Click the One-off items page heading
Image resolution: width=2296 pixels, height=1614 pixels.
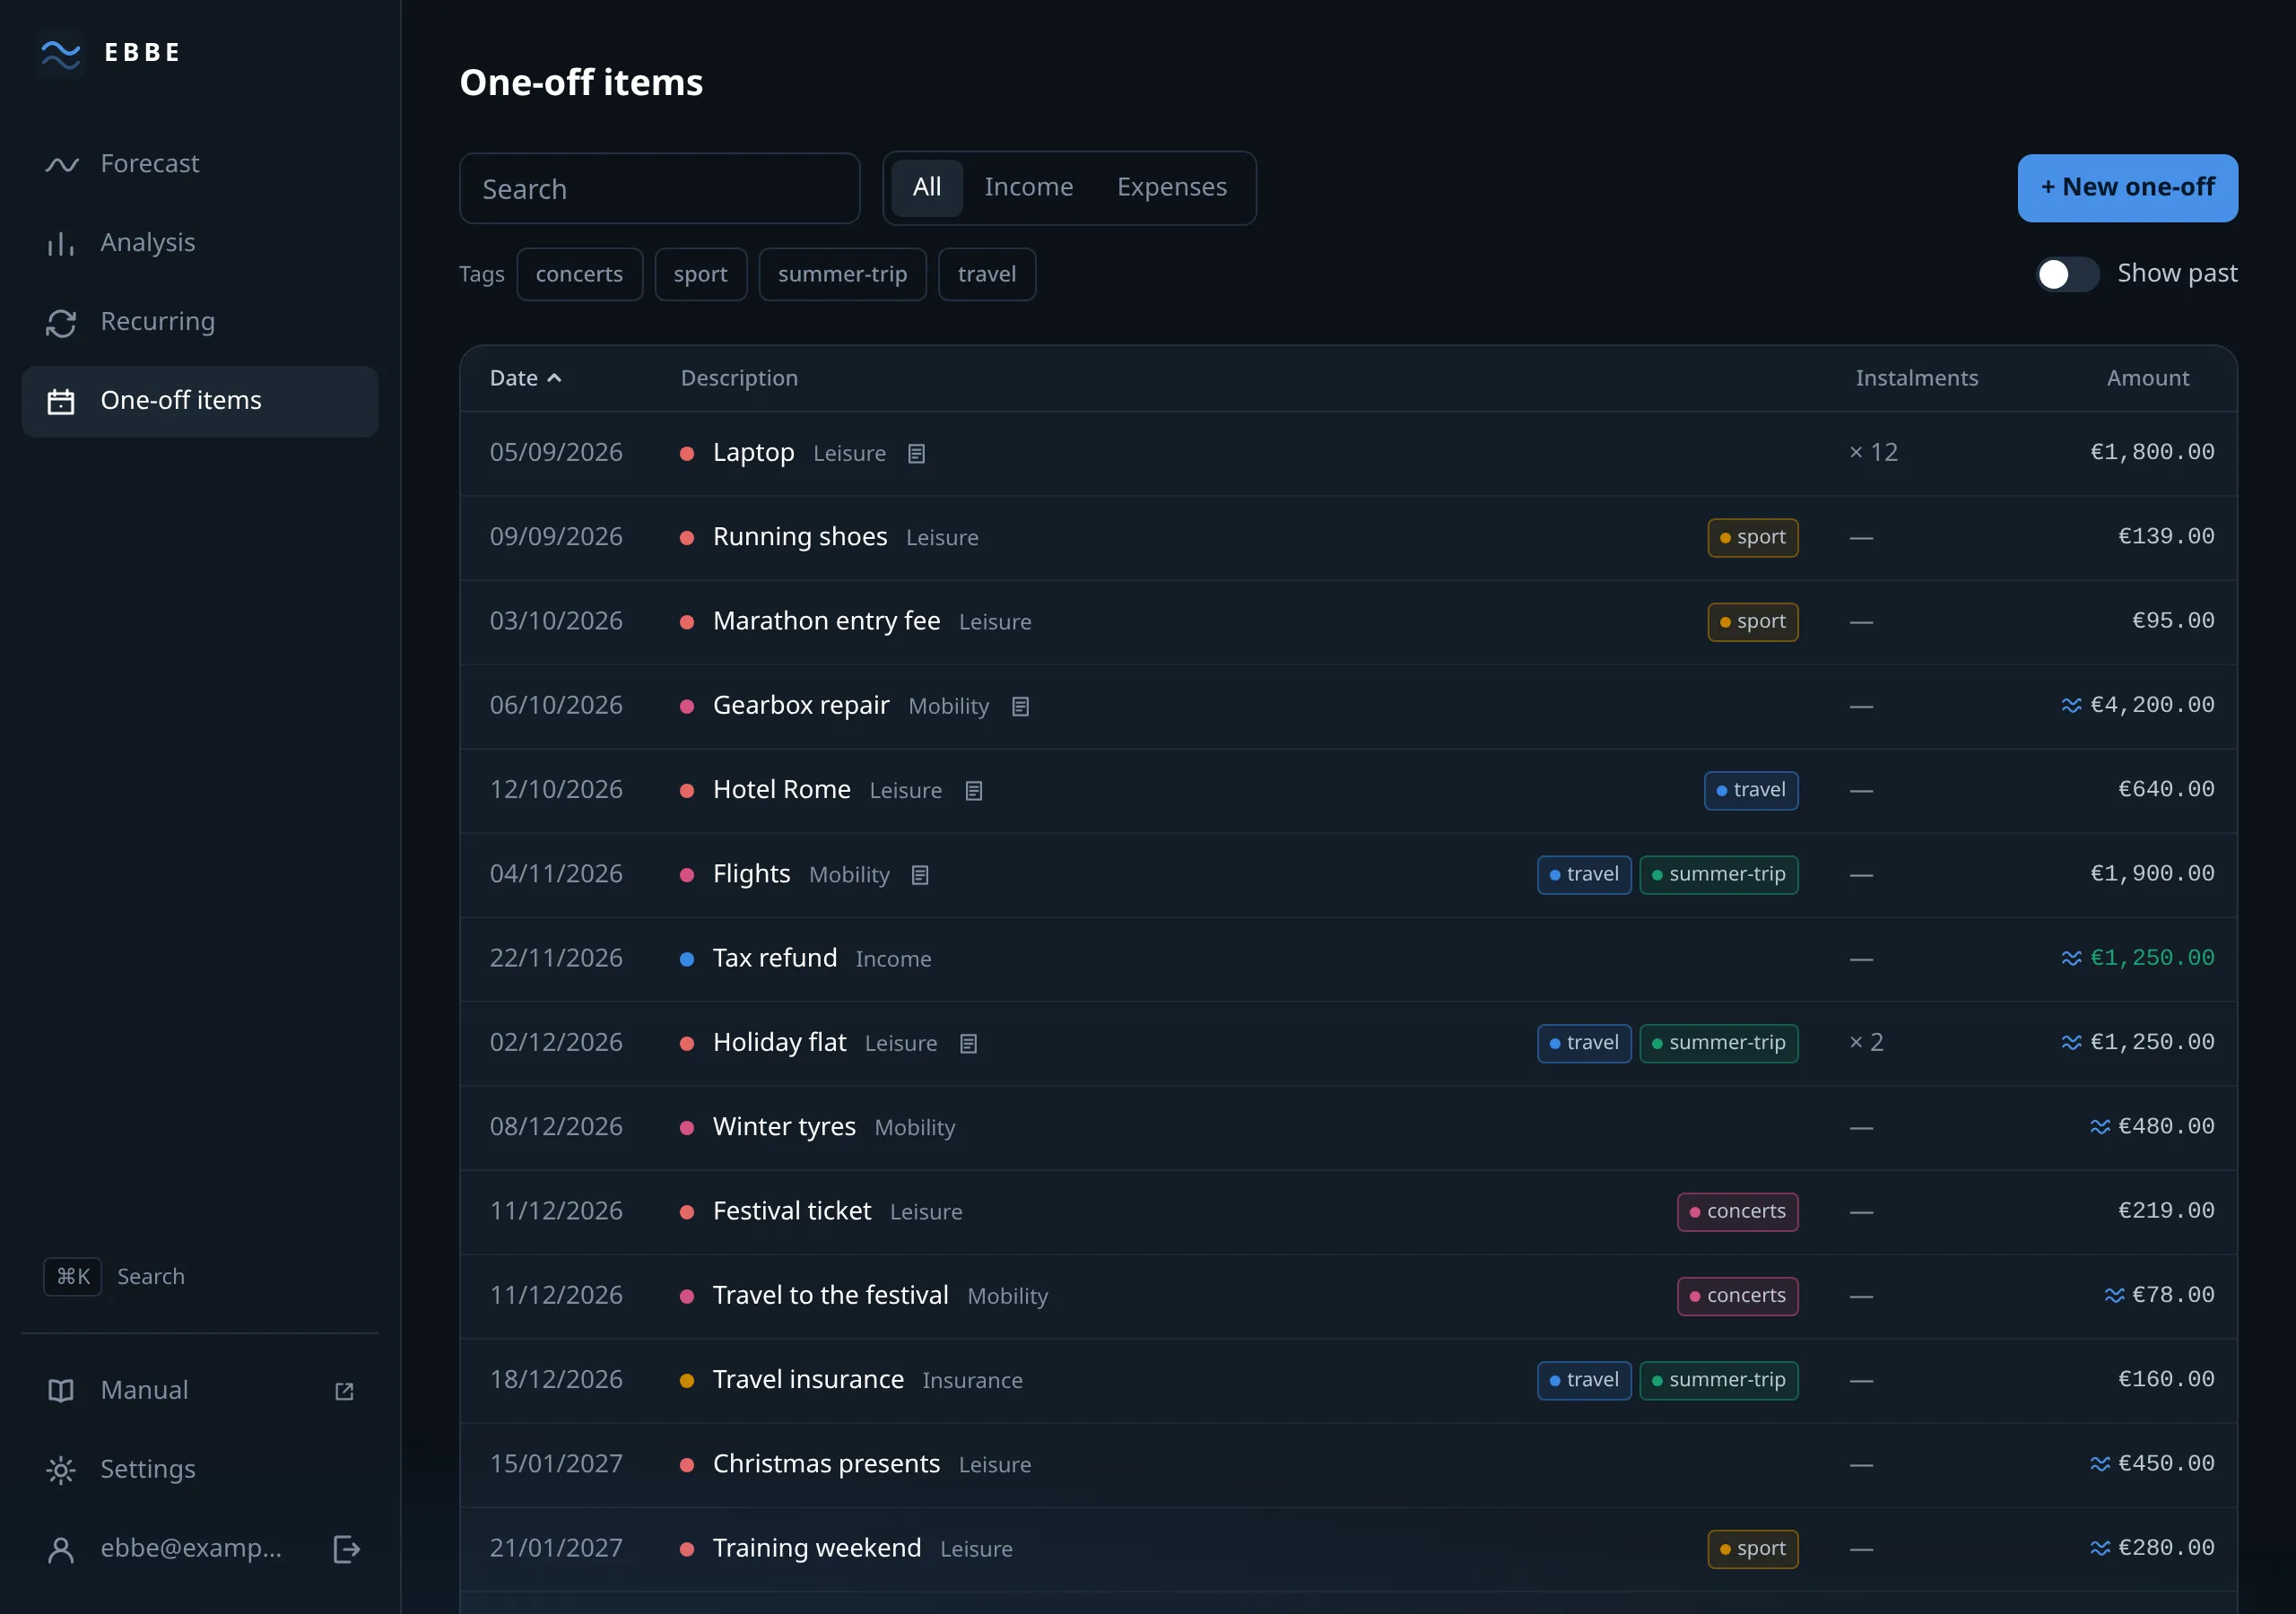(x=581, y=82)
